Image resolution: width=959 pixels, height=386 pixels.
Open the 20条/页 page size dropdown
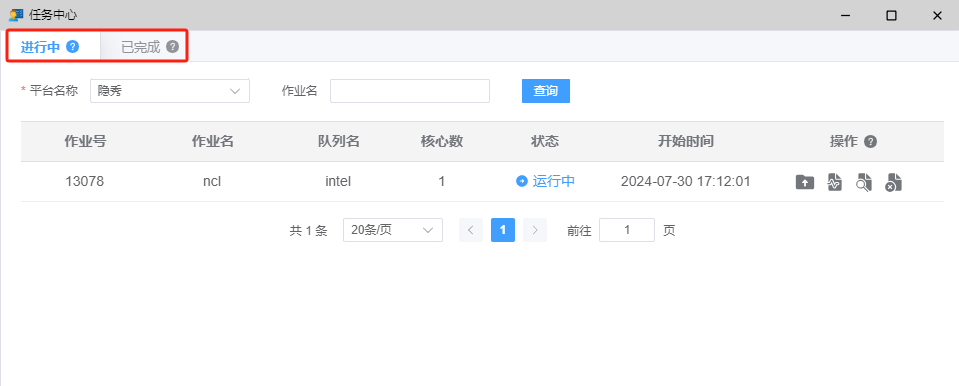pyautogui.click(x=393, y=230)
